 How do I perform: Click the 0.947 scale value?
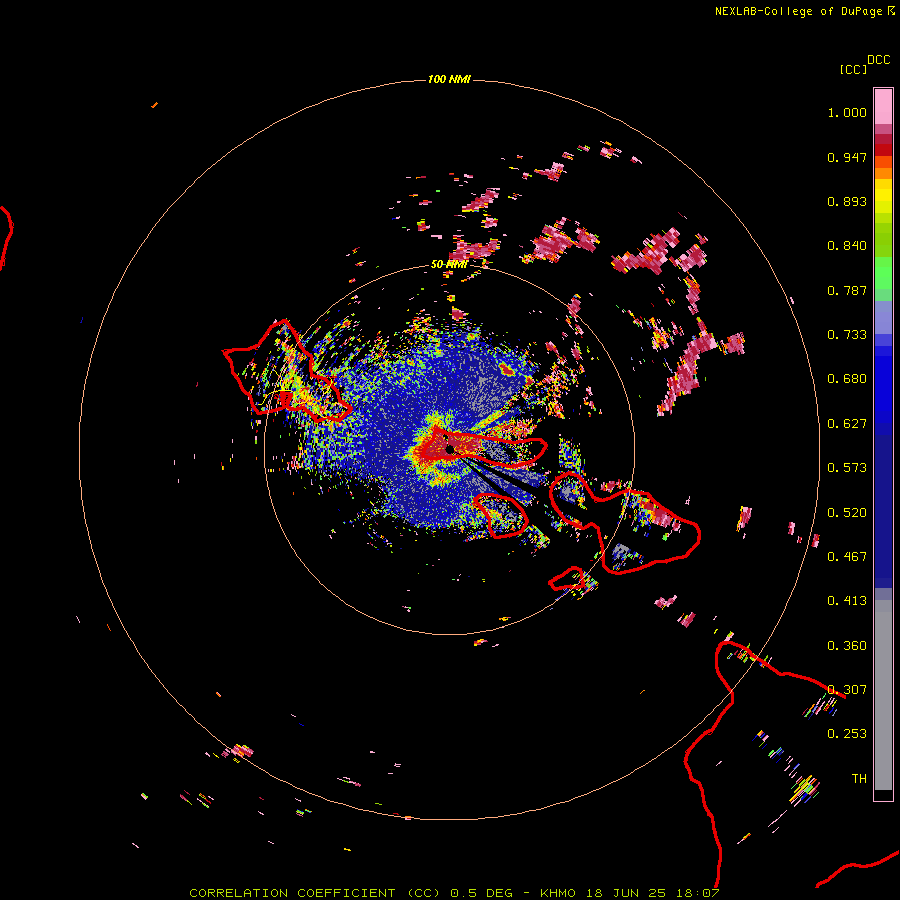coord(847,158)
